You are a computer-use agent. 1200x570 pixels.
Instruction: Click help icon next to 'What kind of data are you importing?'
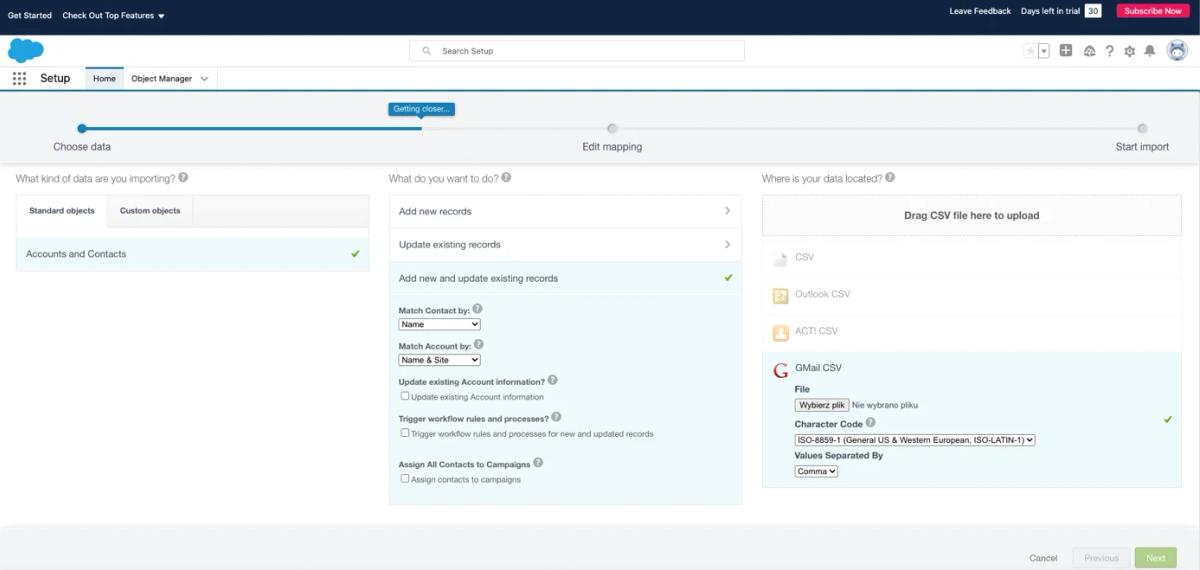tap(183, 178)
